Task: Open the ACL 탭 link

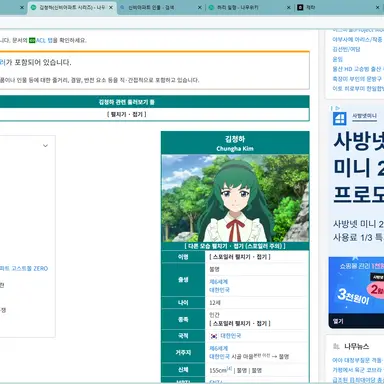Action: pyautogui.click(x=44, y=40)
